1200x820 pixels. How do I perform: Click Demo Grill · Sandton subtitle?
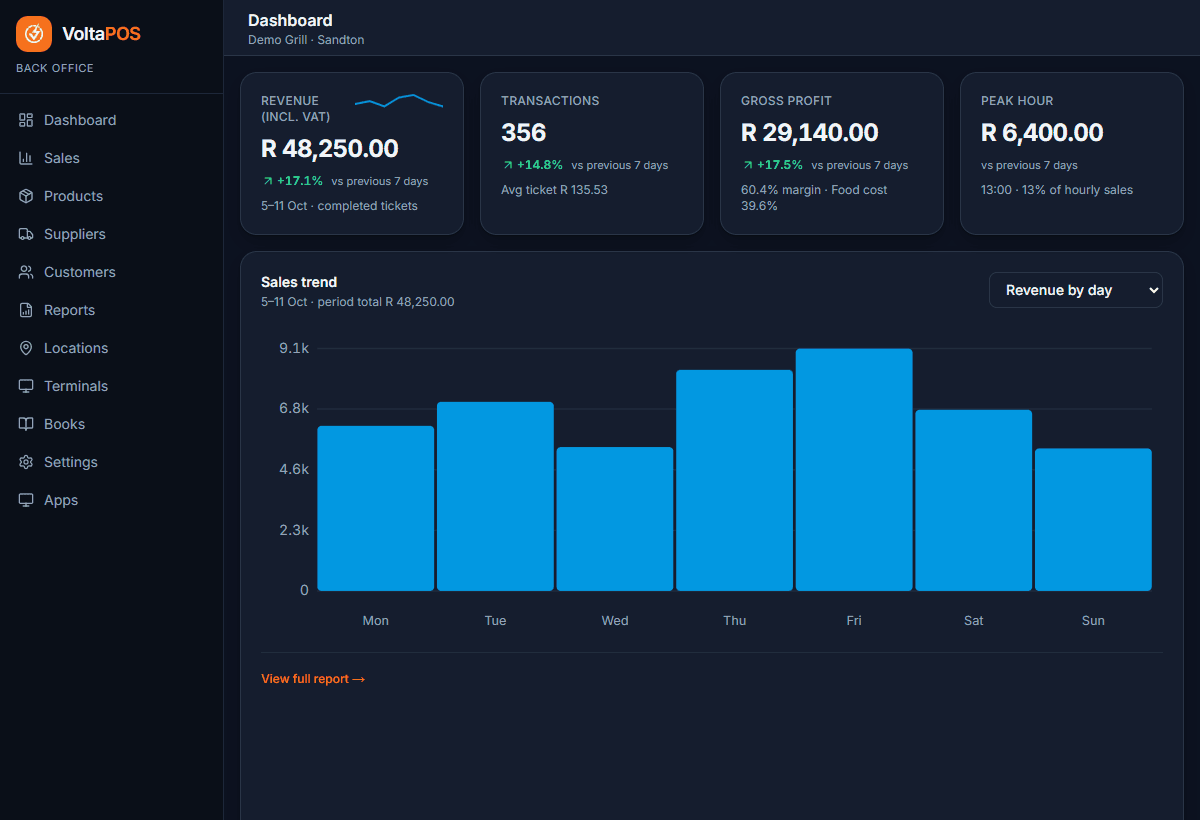306,40
